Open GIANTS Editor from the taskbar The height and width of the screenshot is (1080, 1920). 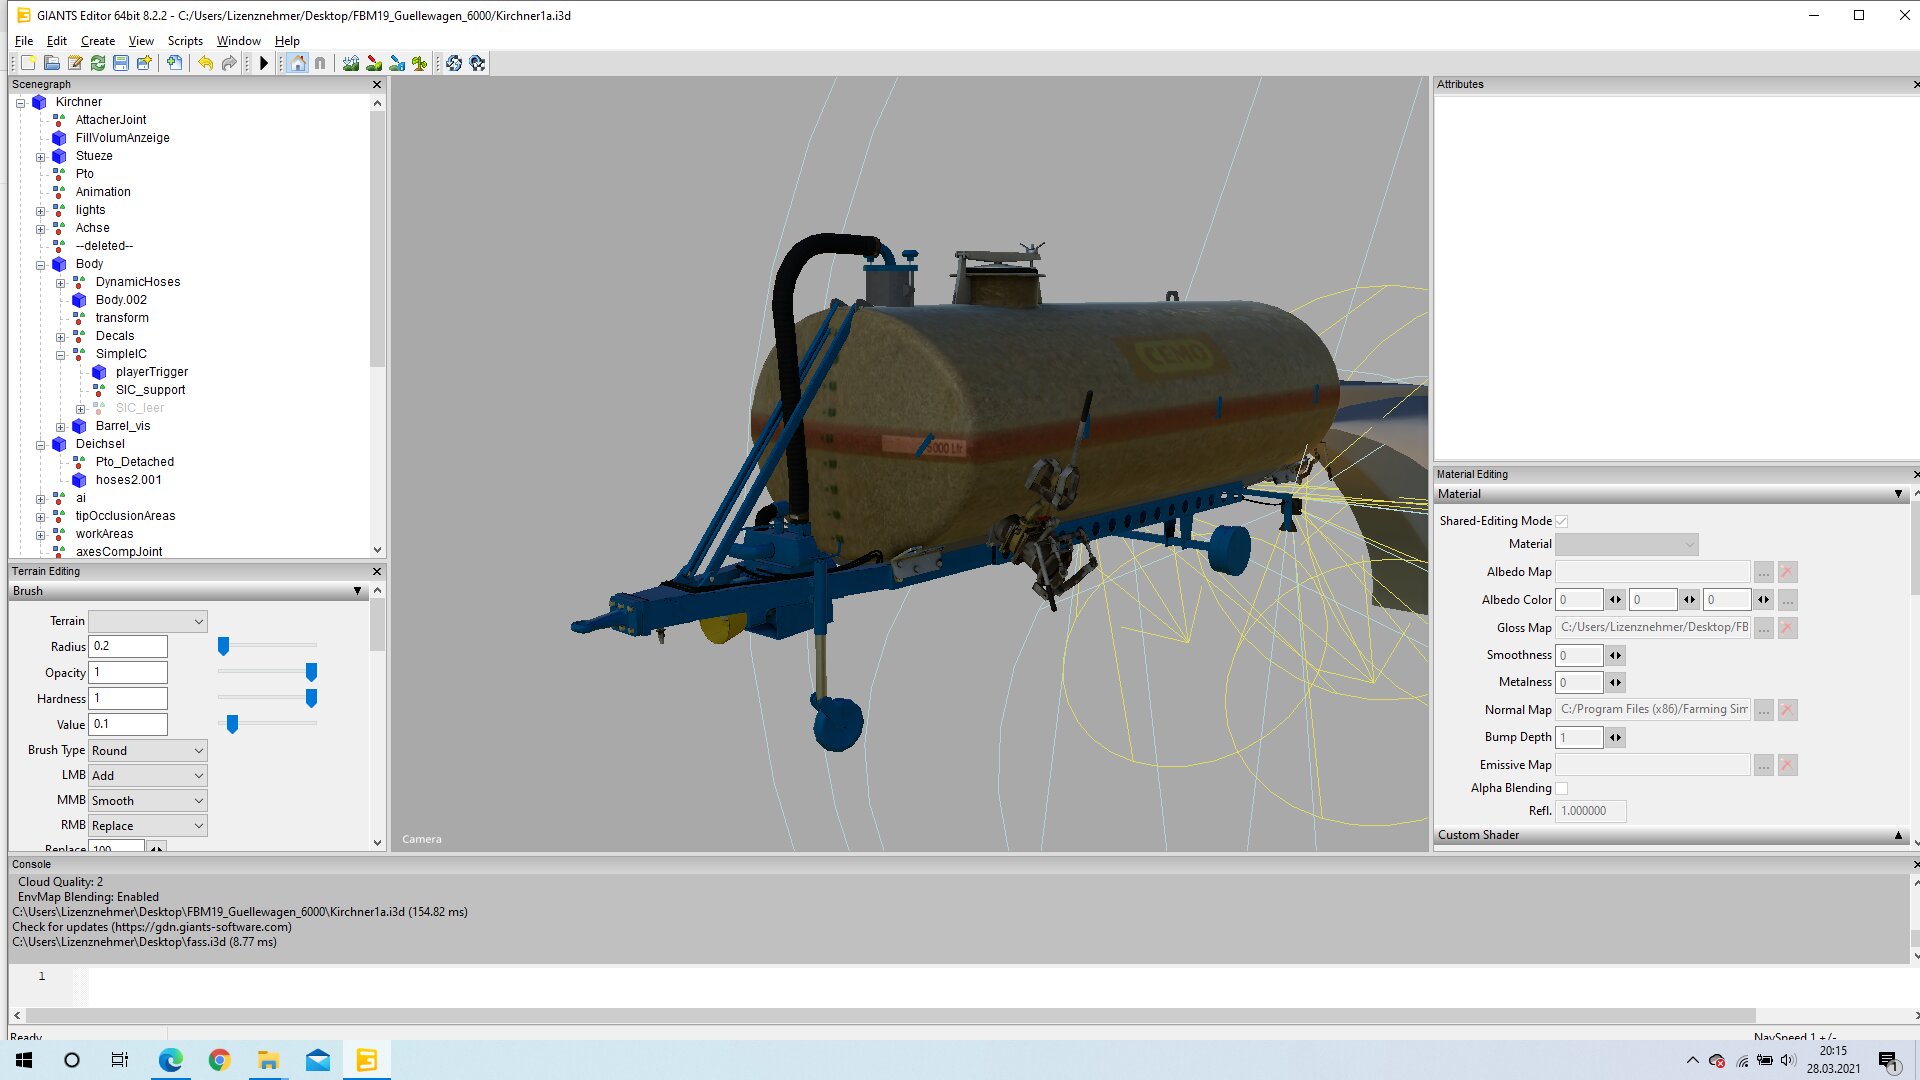367,1060
